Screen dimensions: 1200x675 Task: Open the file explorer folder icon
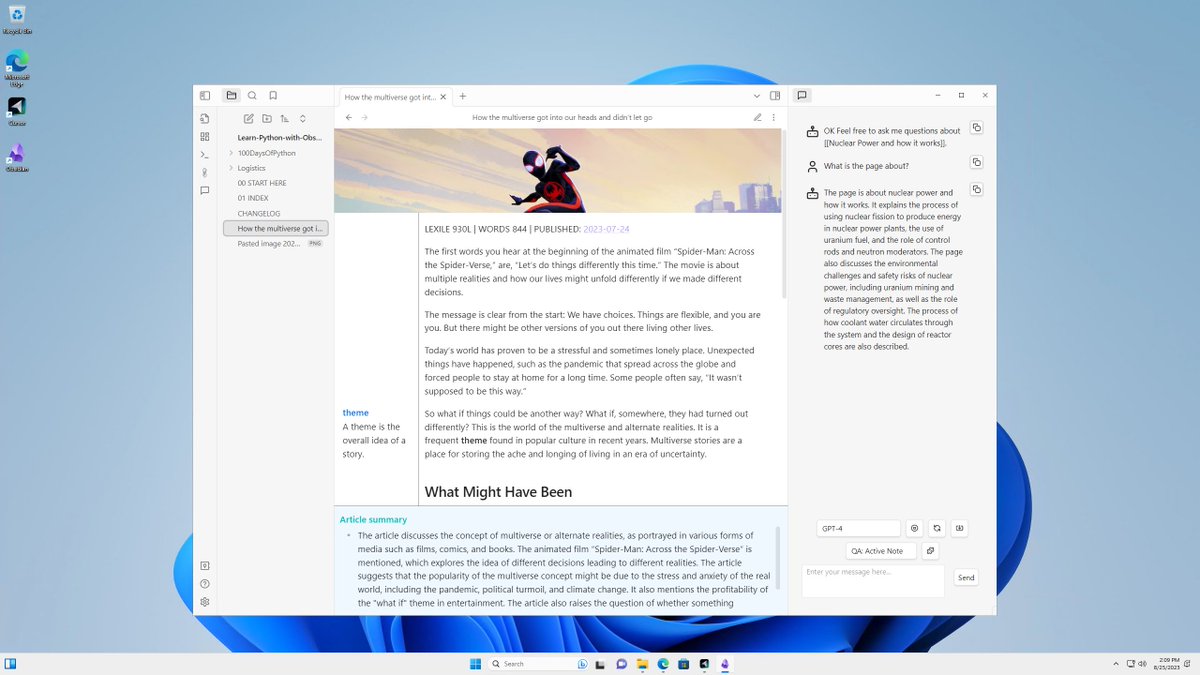click(231, 96)
